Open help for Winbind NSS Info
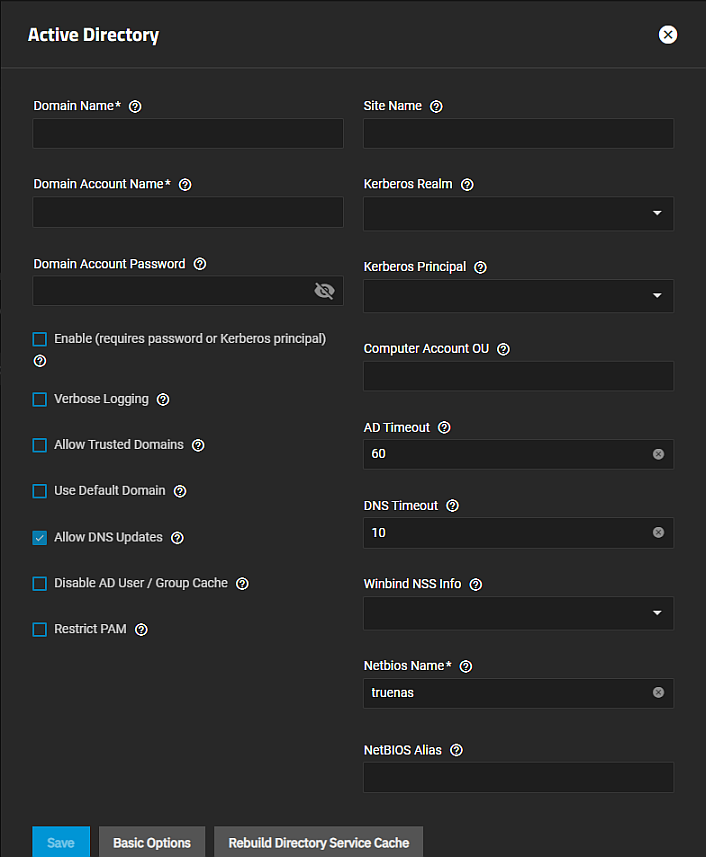 tap(476, 584)
